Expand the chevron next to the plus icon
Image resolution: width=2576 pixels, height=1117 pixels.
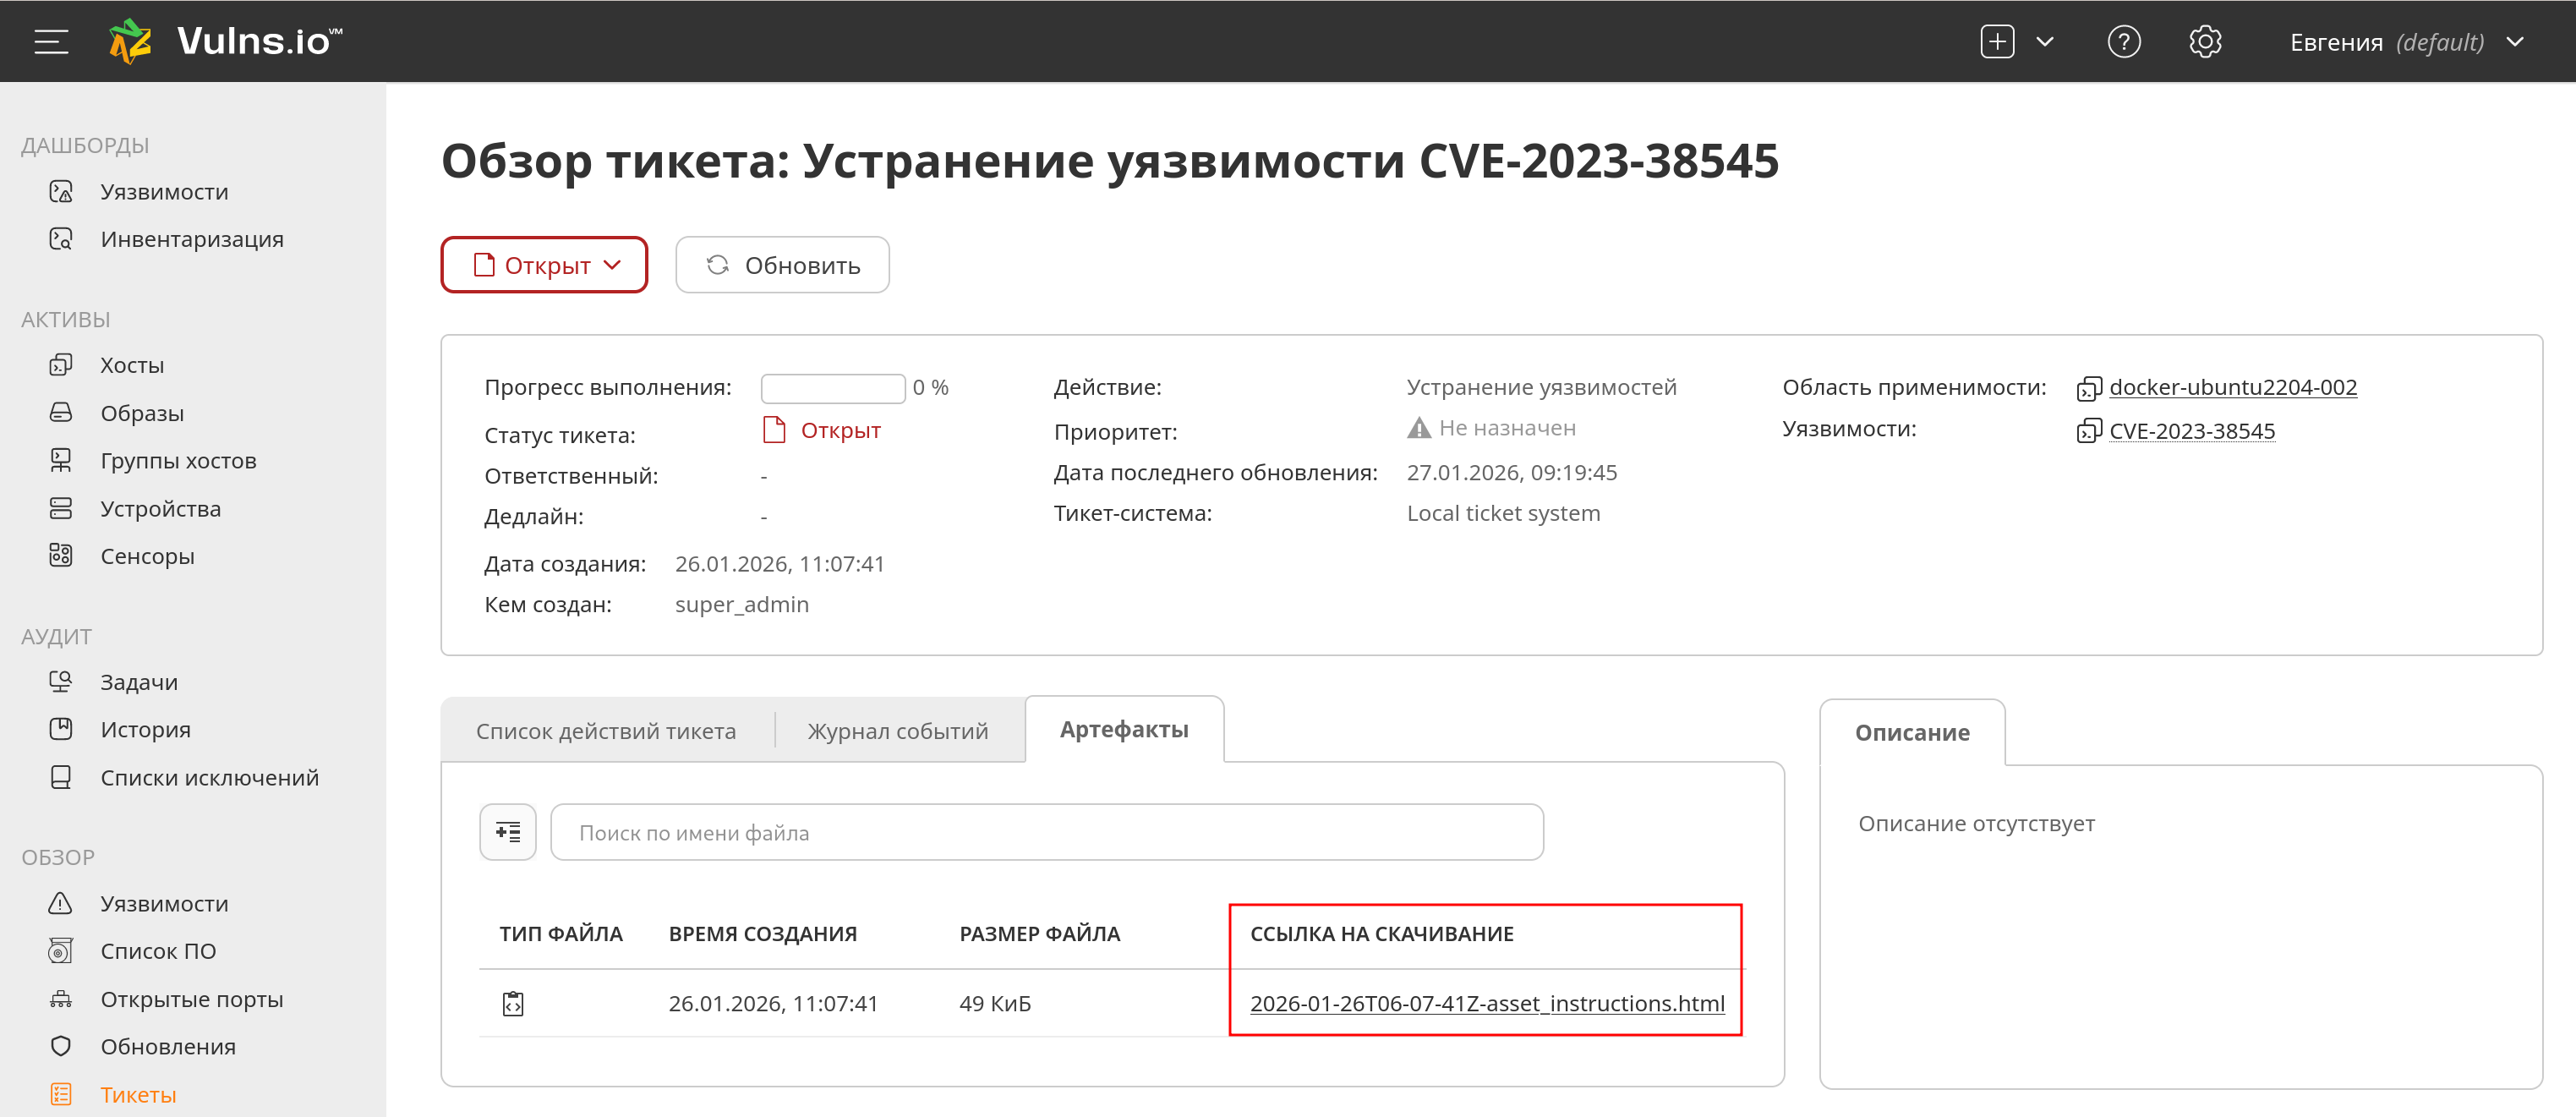tap(2044, 42)
